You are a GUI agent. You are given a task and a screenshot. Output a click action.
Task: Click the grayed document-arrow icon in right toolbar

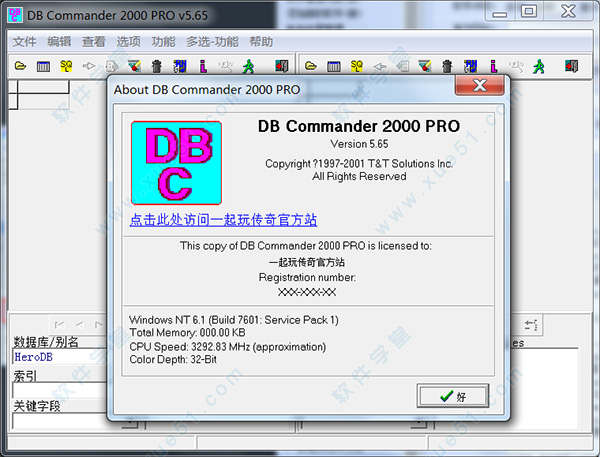tap(402, 66)
